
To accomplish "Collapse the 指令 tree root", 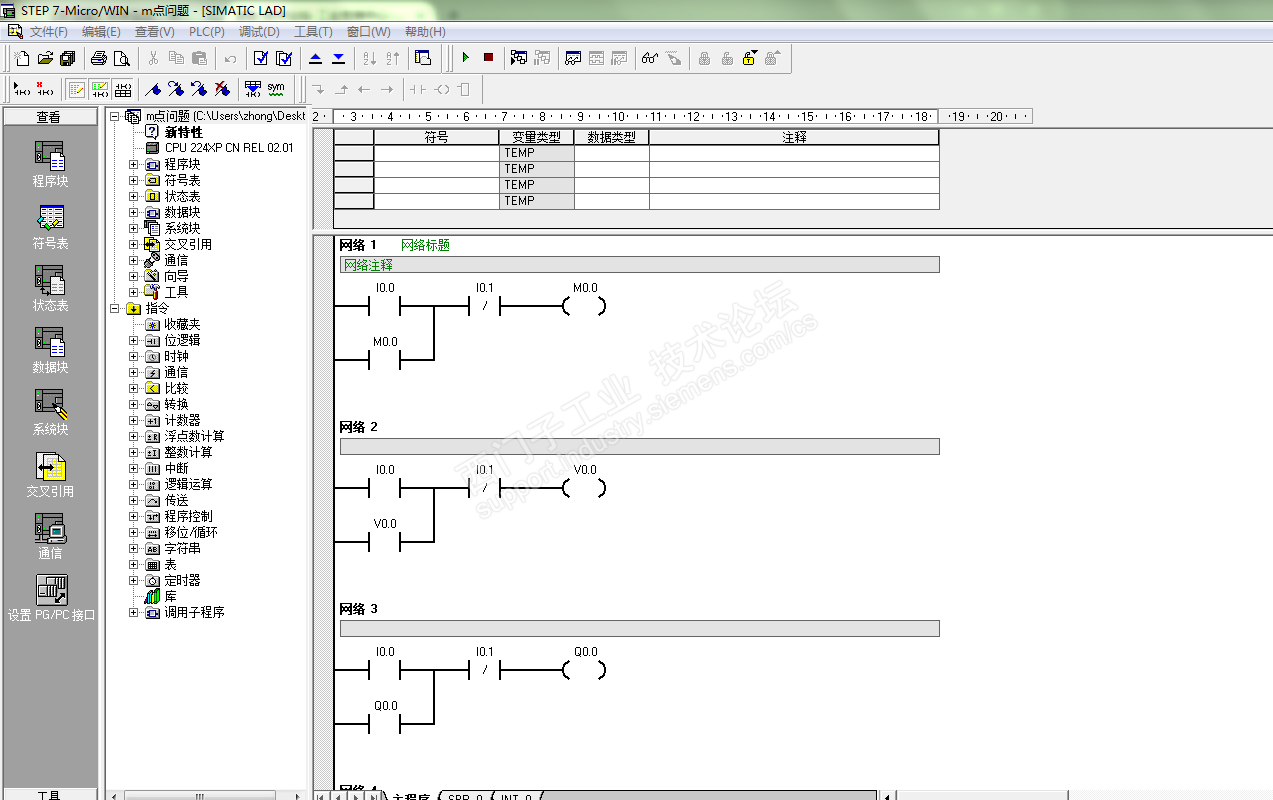I will click(x=115, y=308).
